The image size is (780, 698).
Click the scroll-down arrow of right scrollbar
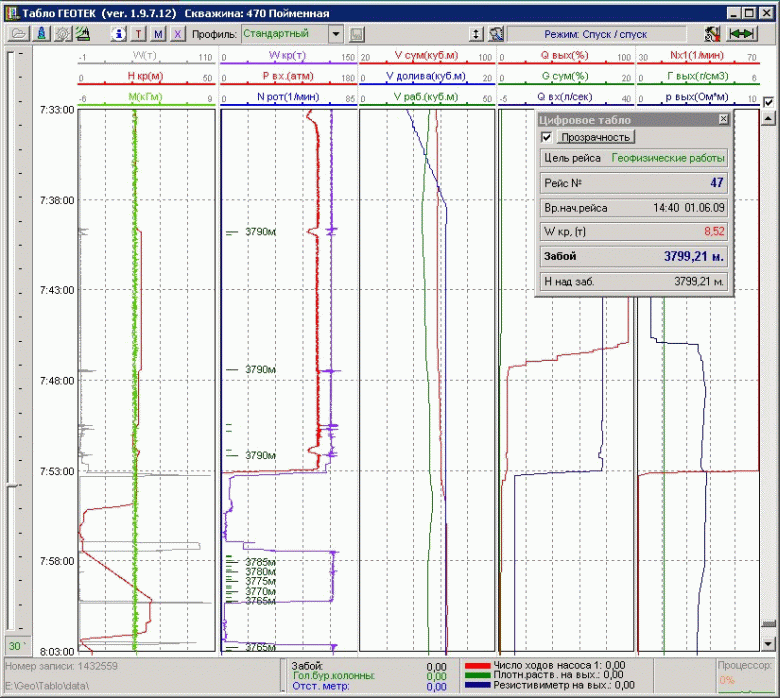click(767, 644)
